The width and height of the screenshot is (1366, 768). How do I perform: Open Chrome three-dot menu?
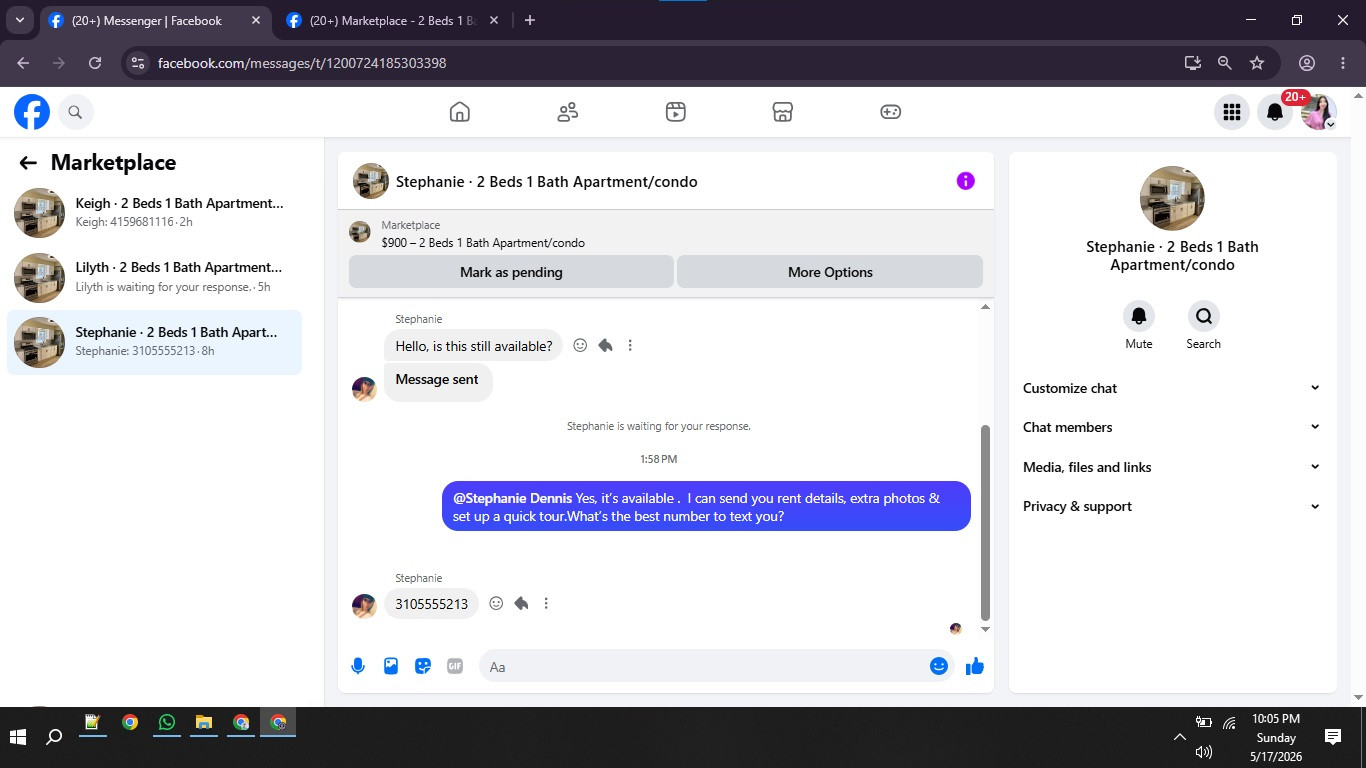point(1342,63)
